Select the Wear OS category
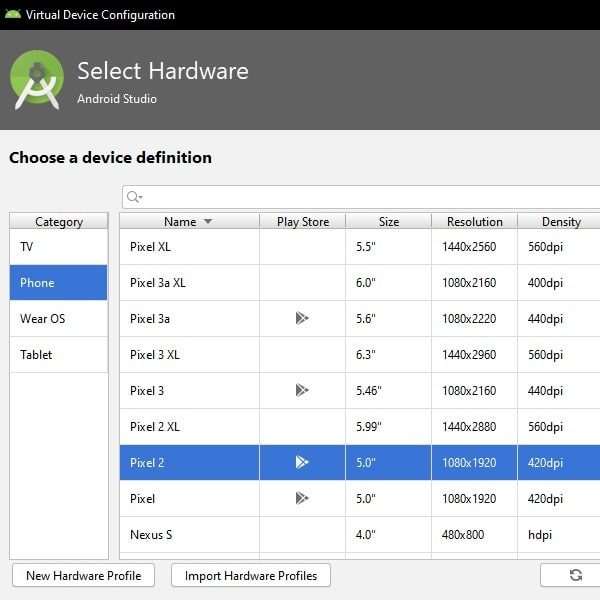The height and width of the screenshot is (600, 600). coord(59,318)
